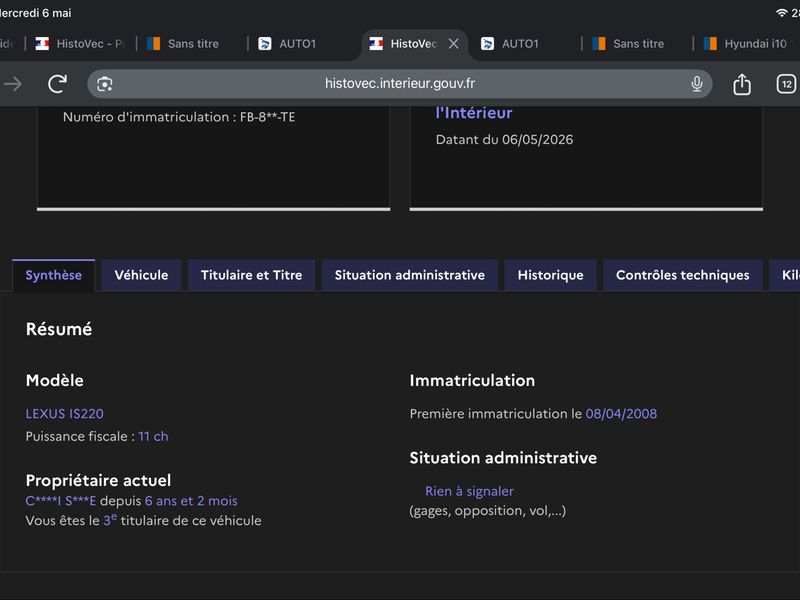Open the Situation administrative tab

(410, 275)
